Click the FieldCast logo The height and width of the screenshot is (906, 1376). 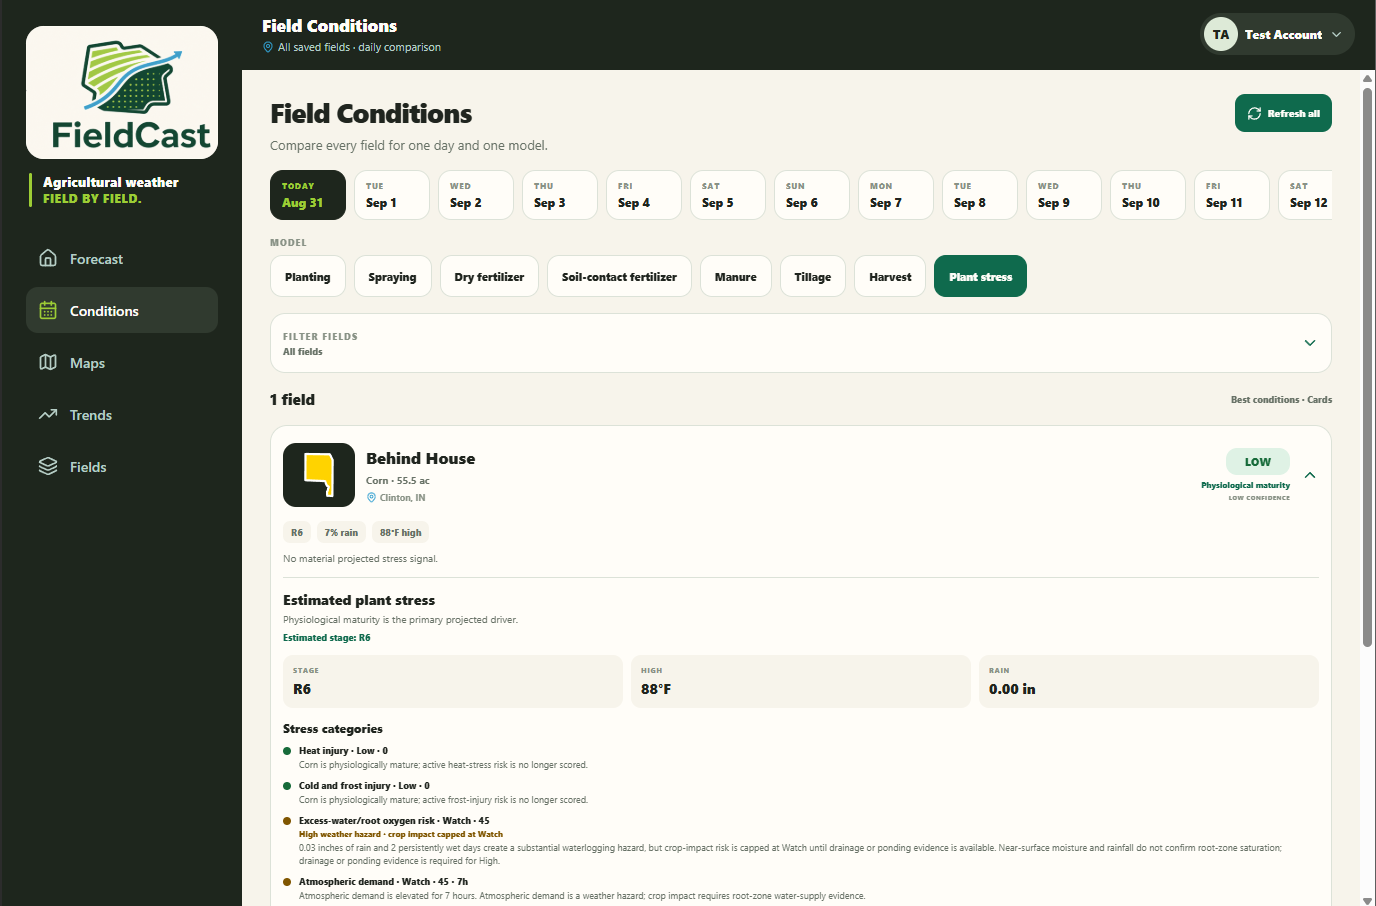(122, 92)
